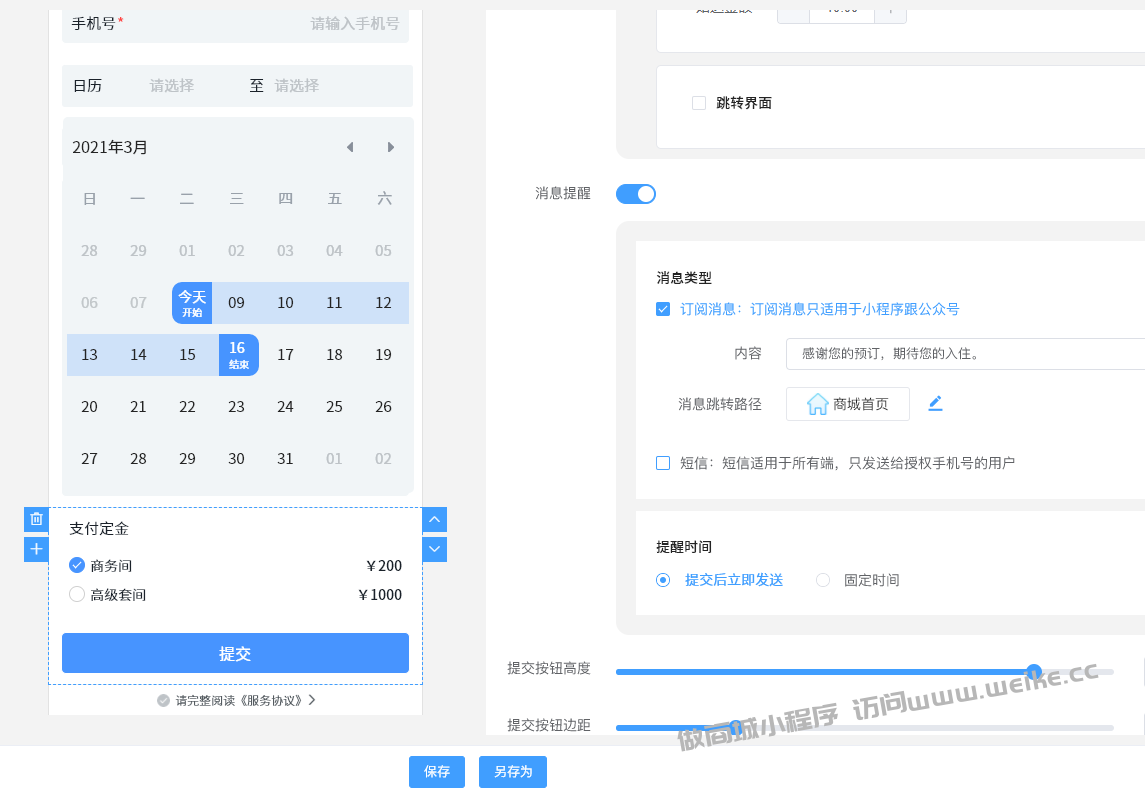This screenshot has height=792, width=1145.
Task: Click the 支付定金 heading
Action: 99,528
